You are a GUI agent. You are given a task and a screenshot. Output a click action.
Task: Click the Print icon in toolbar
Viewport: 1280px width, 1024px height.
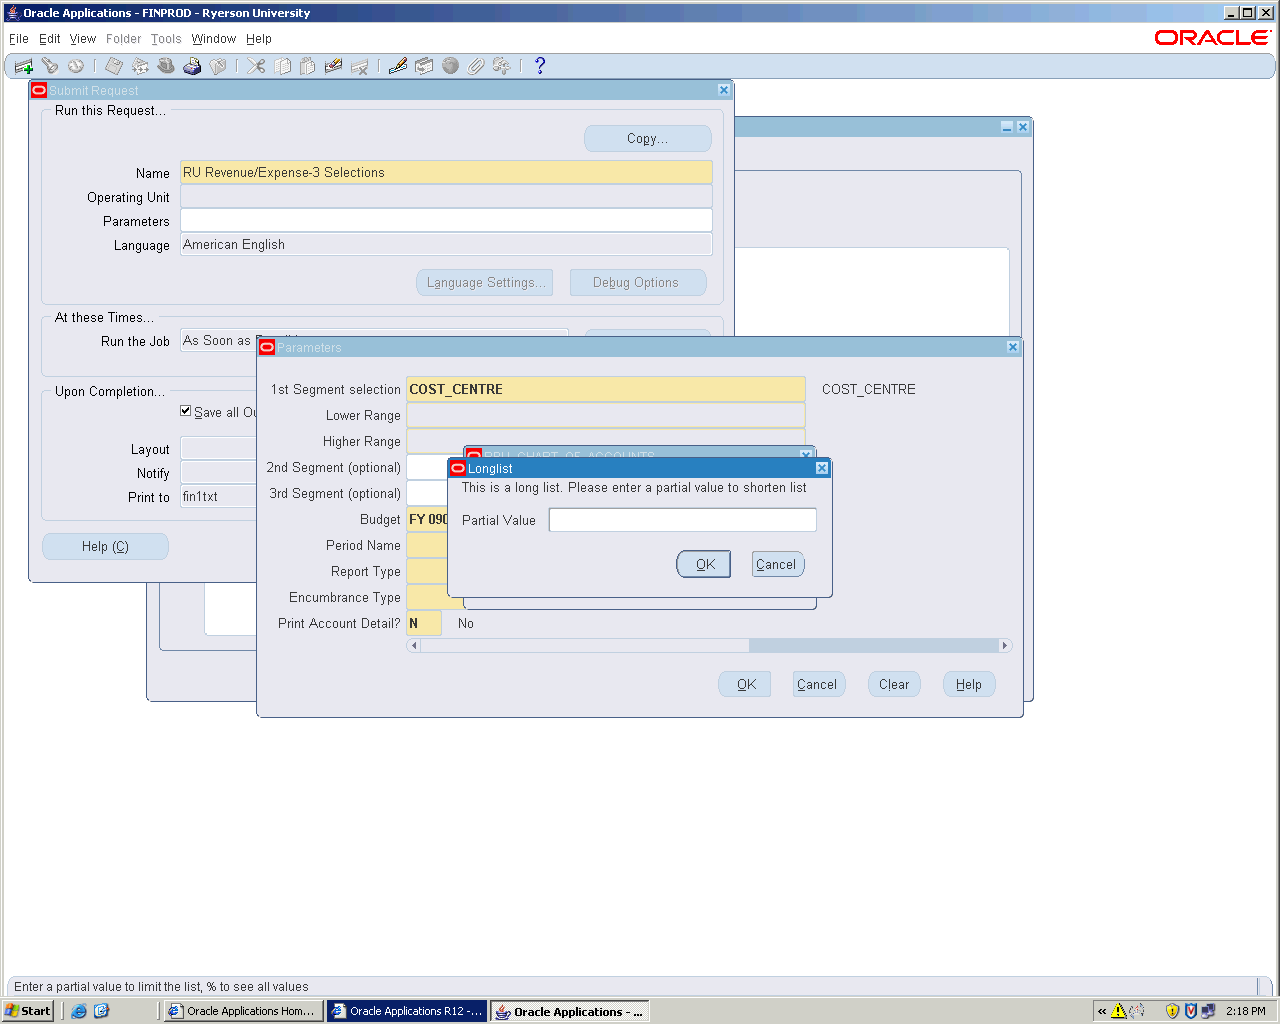(x=192, y=66)
